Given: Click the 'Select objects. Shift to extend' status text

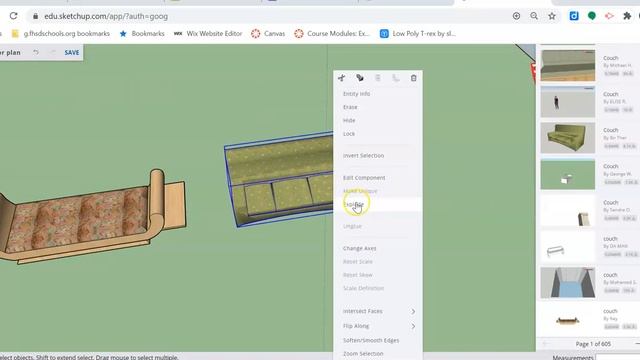Looking at the screenshot, I should [89, 357].
